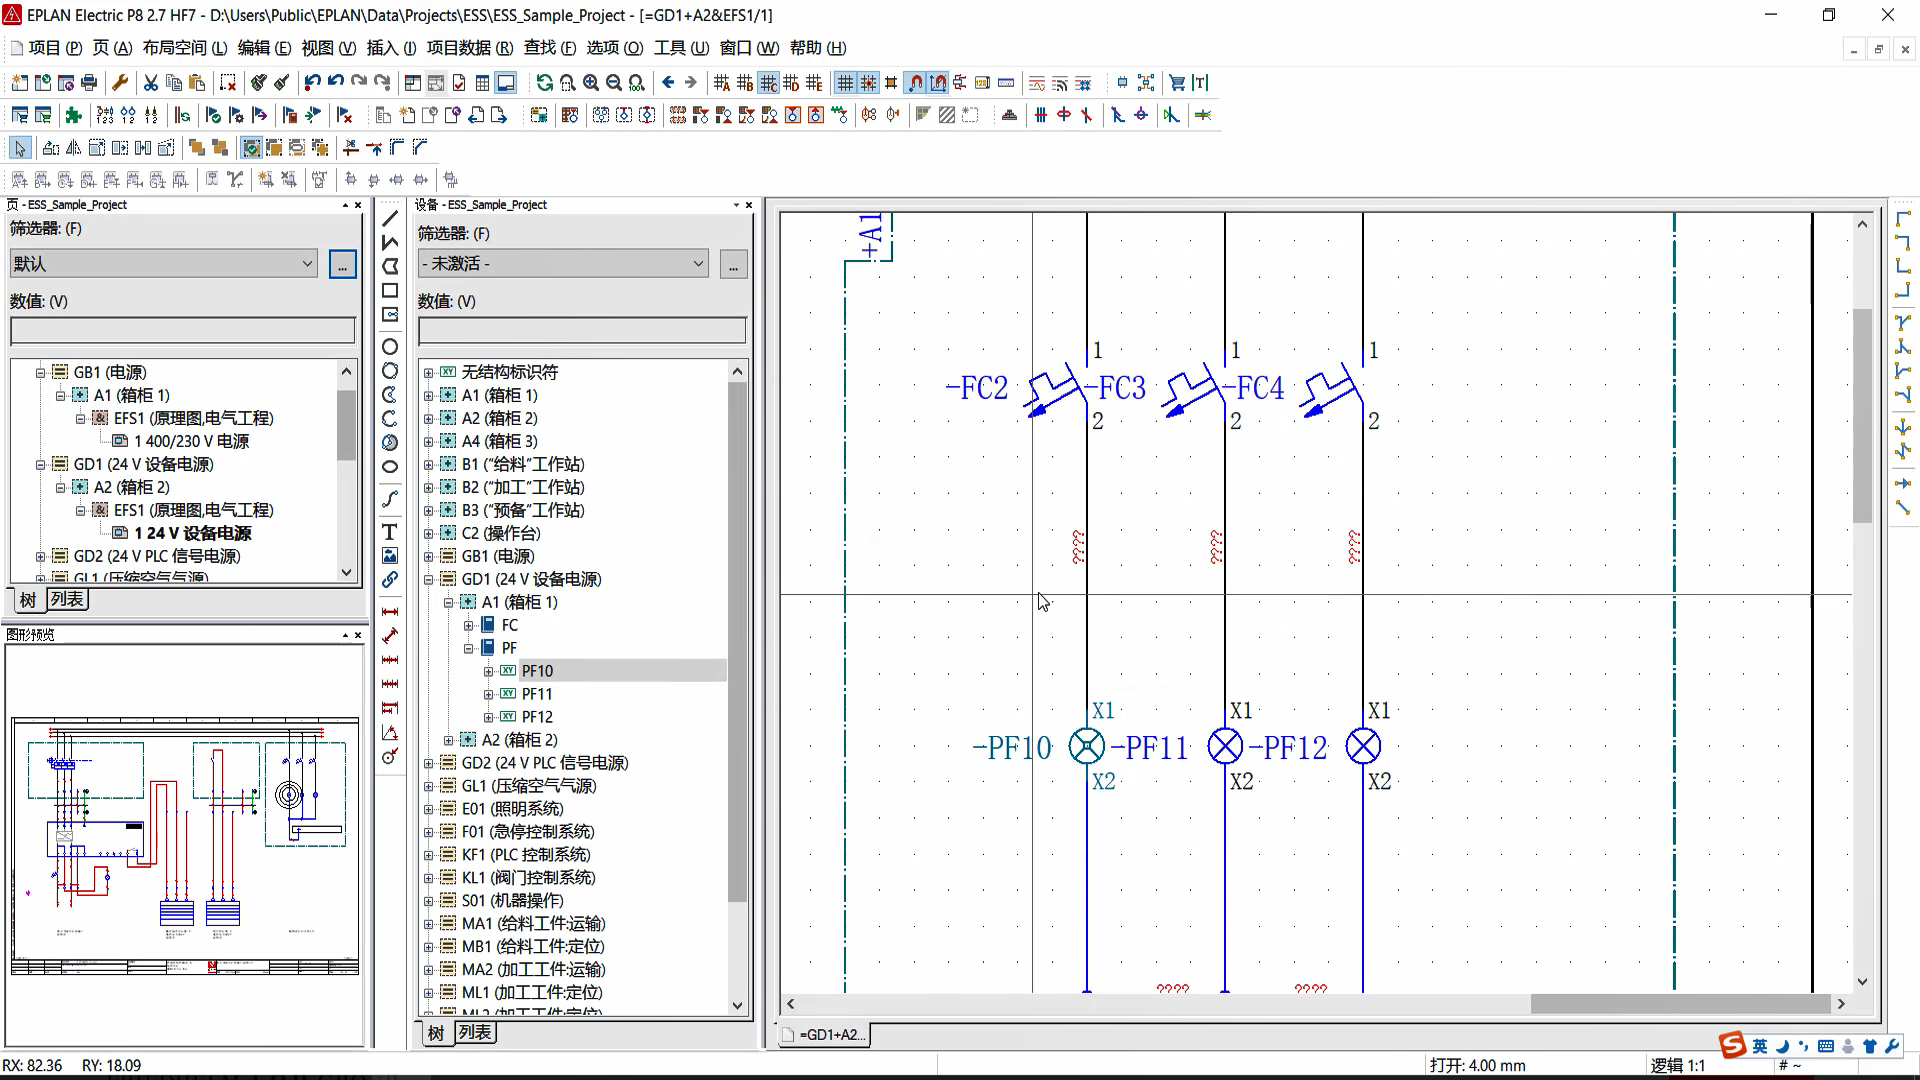Image resolution: width=1920 pixels, height=1080 pixels.
Task: Insert text with the T tool
Action: point(390,531)
